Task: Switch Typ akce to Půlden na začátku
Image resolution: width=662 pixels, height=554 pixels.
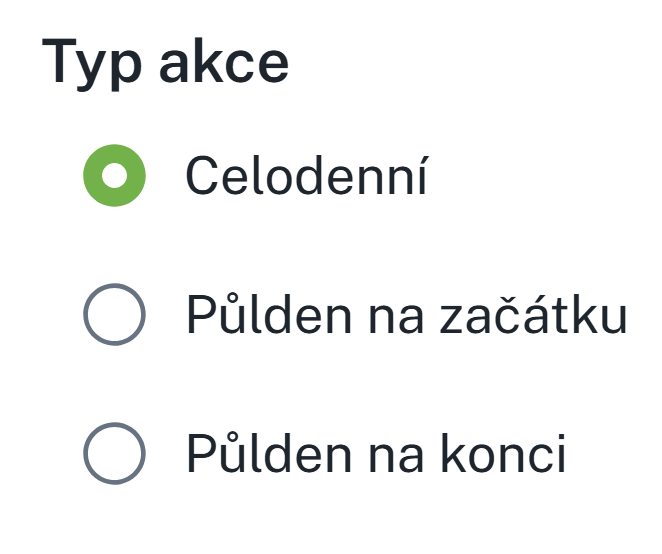Action: click(x=115, y=316)
